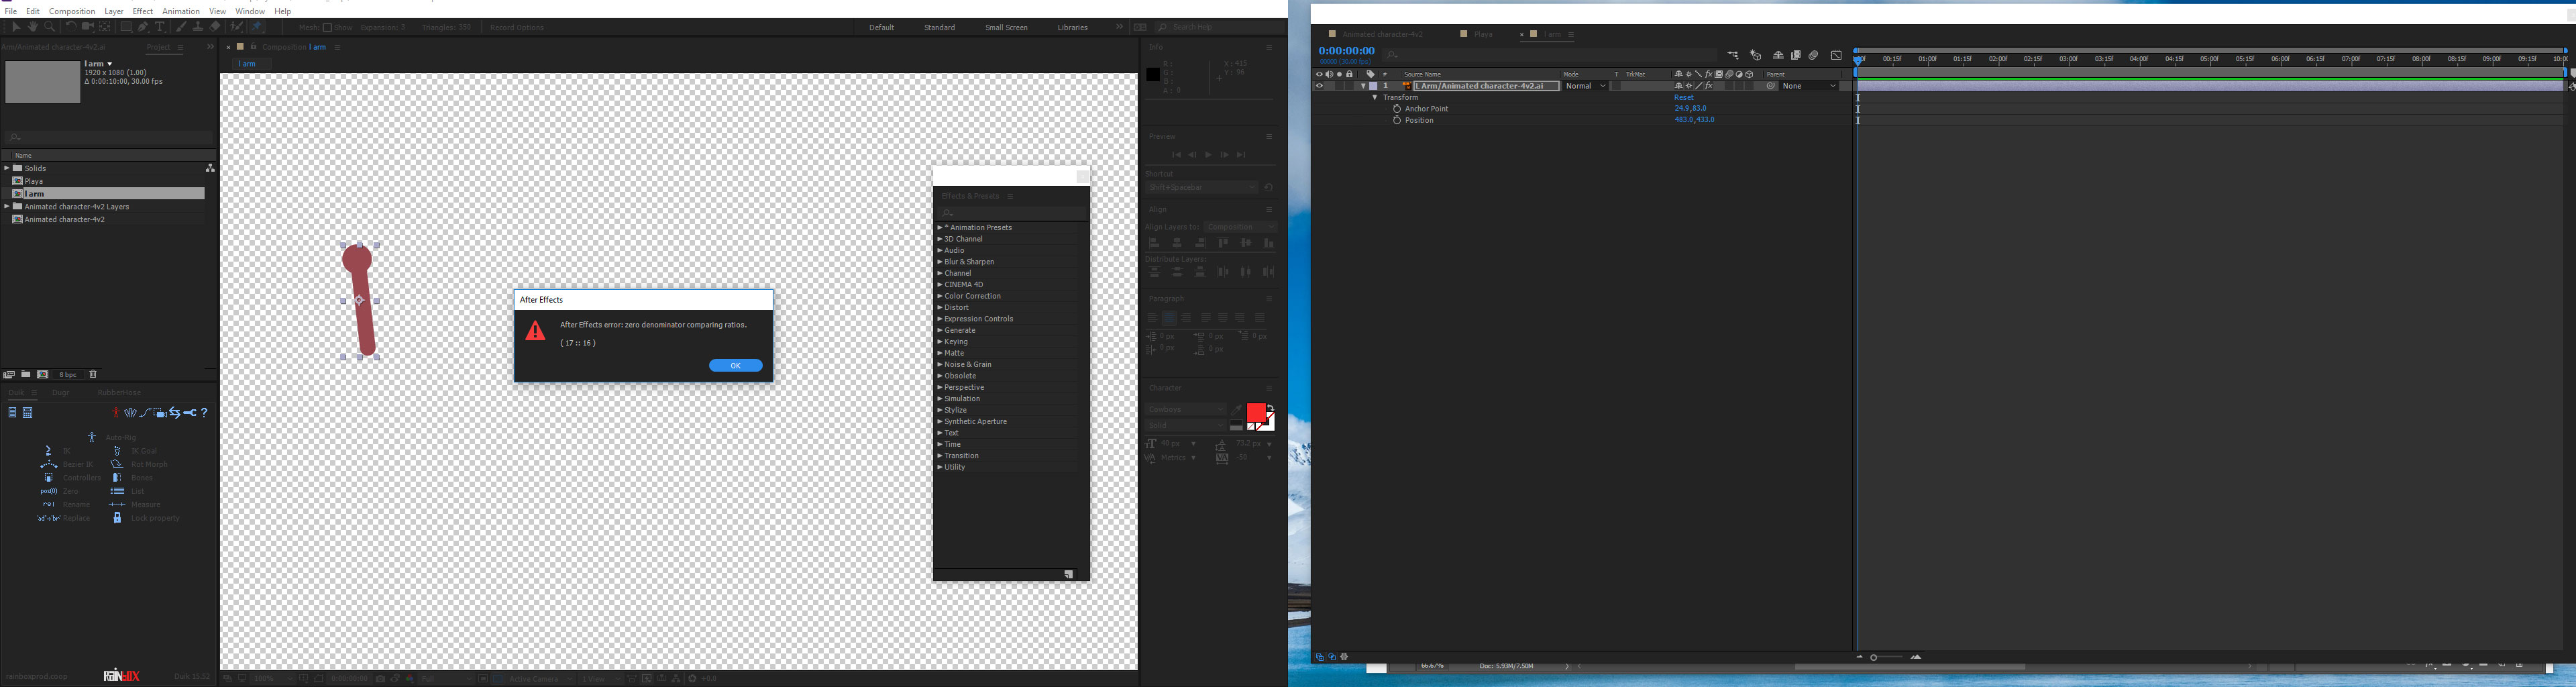Expand the Distort effects category

pyautogui.click(x=940, y=308)
